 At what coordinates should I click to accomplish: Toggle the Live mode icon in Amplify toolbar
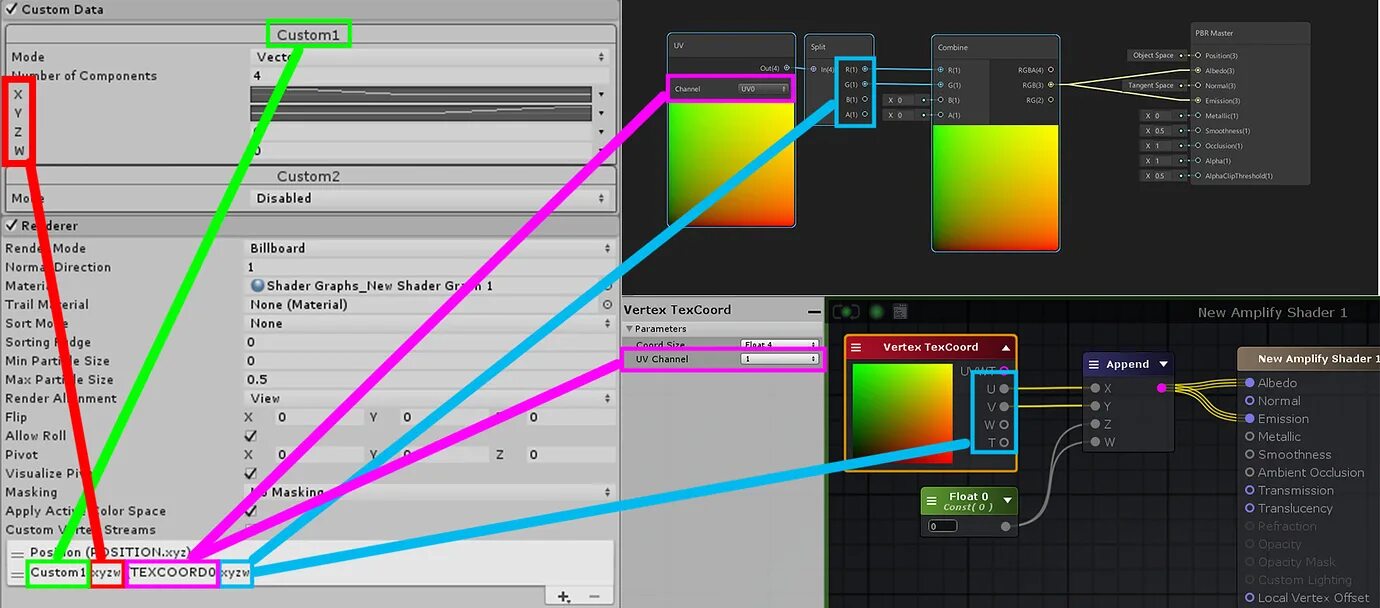coord(846,312)
